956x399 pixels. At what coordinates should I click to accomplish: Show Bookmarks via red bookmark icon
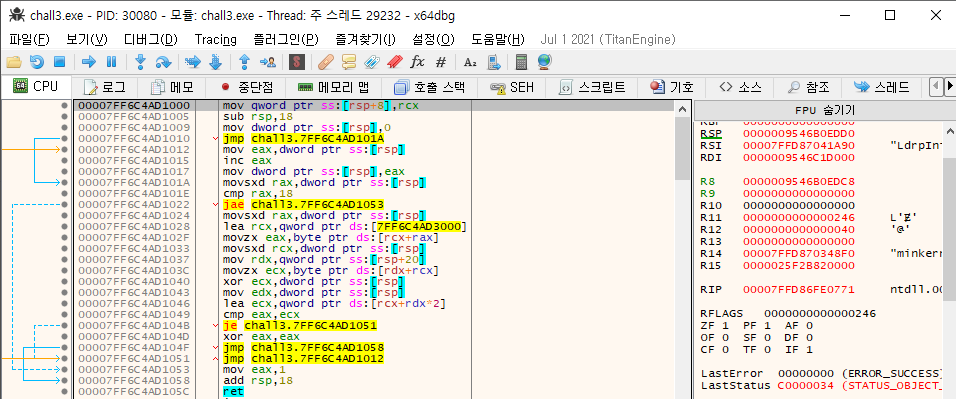(394, 62)
